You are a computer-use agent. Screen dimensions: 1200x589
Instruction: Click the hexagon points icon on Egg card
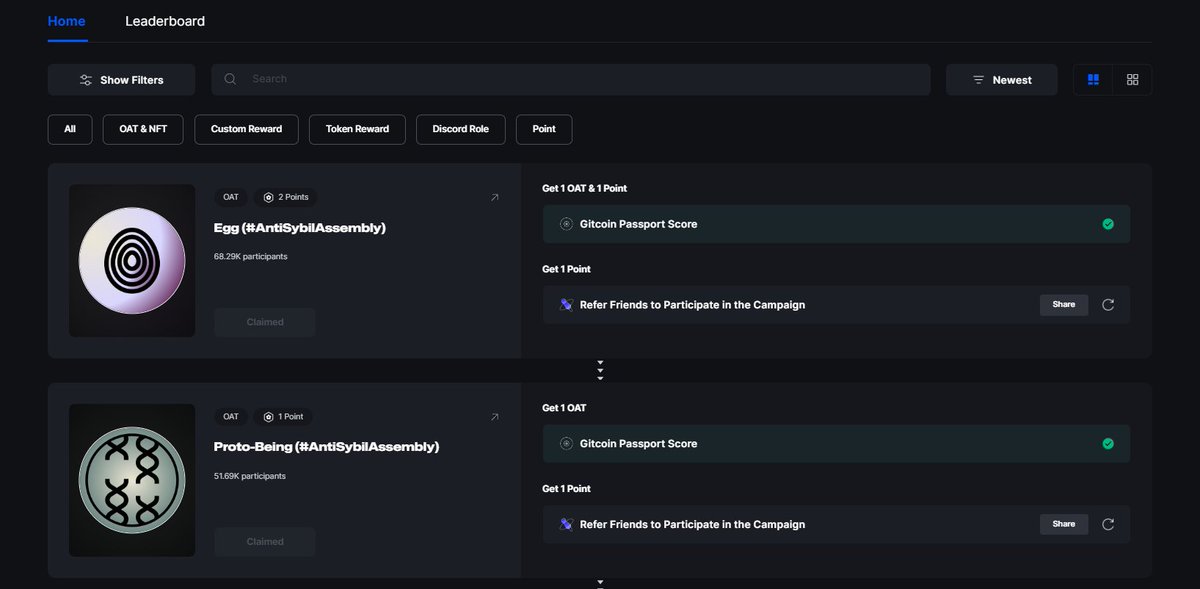coord(268,197)
